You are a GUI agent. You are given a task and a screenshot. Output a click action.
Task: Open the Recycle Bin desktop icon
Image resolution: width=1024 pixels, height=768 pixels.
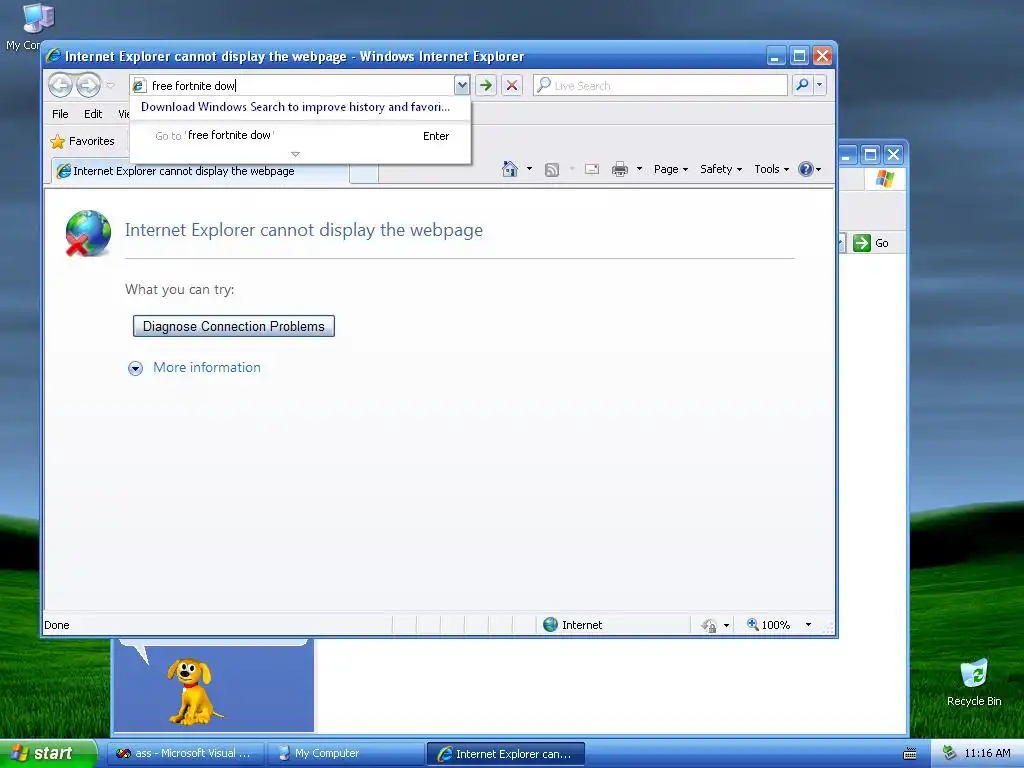[x=974, y=682]
